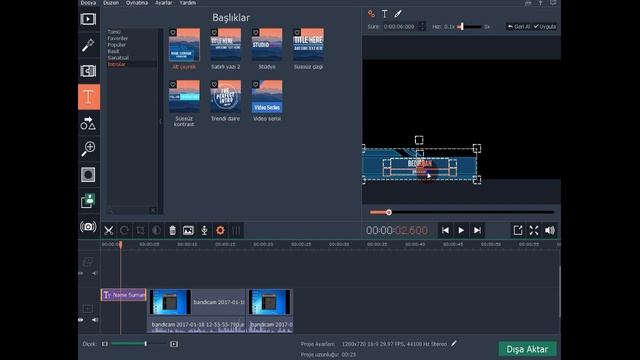Open the Yardım menu
640x360 pixels.
pyautogui.click(x=188, y=3)
